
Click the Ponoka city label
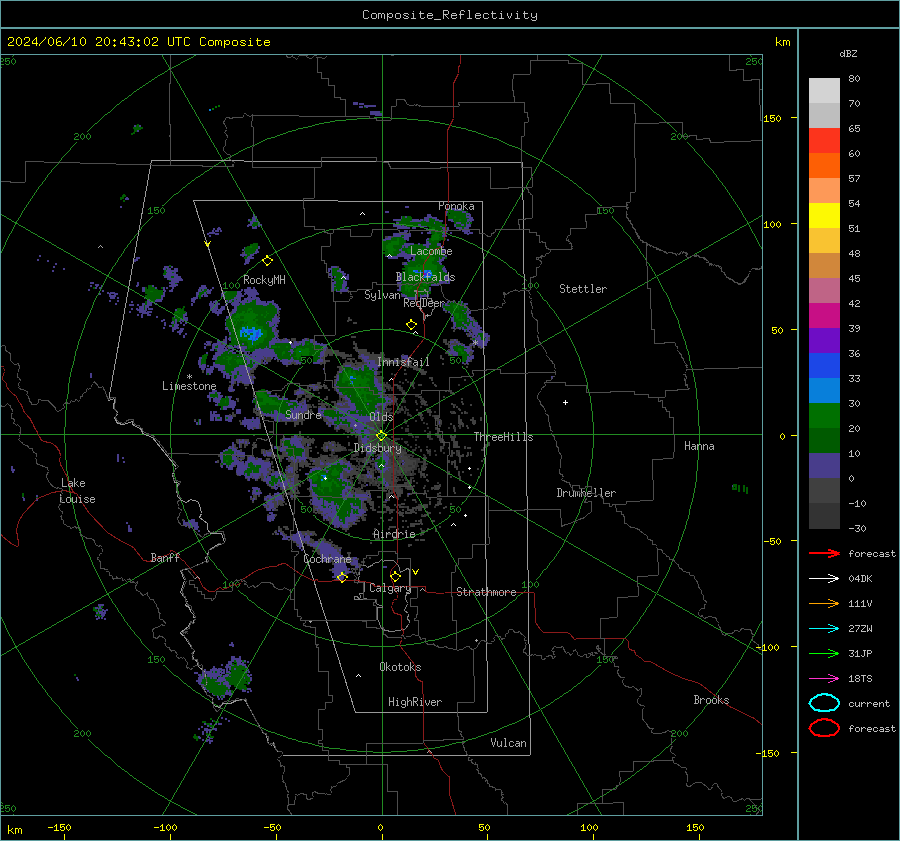[456, 206]
